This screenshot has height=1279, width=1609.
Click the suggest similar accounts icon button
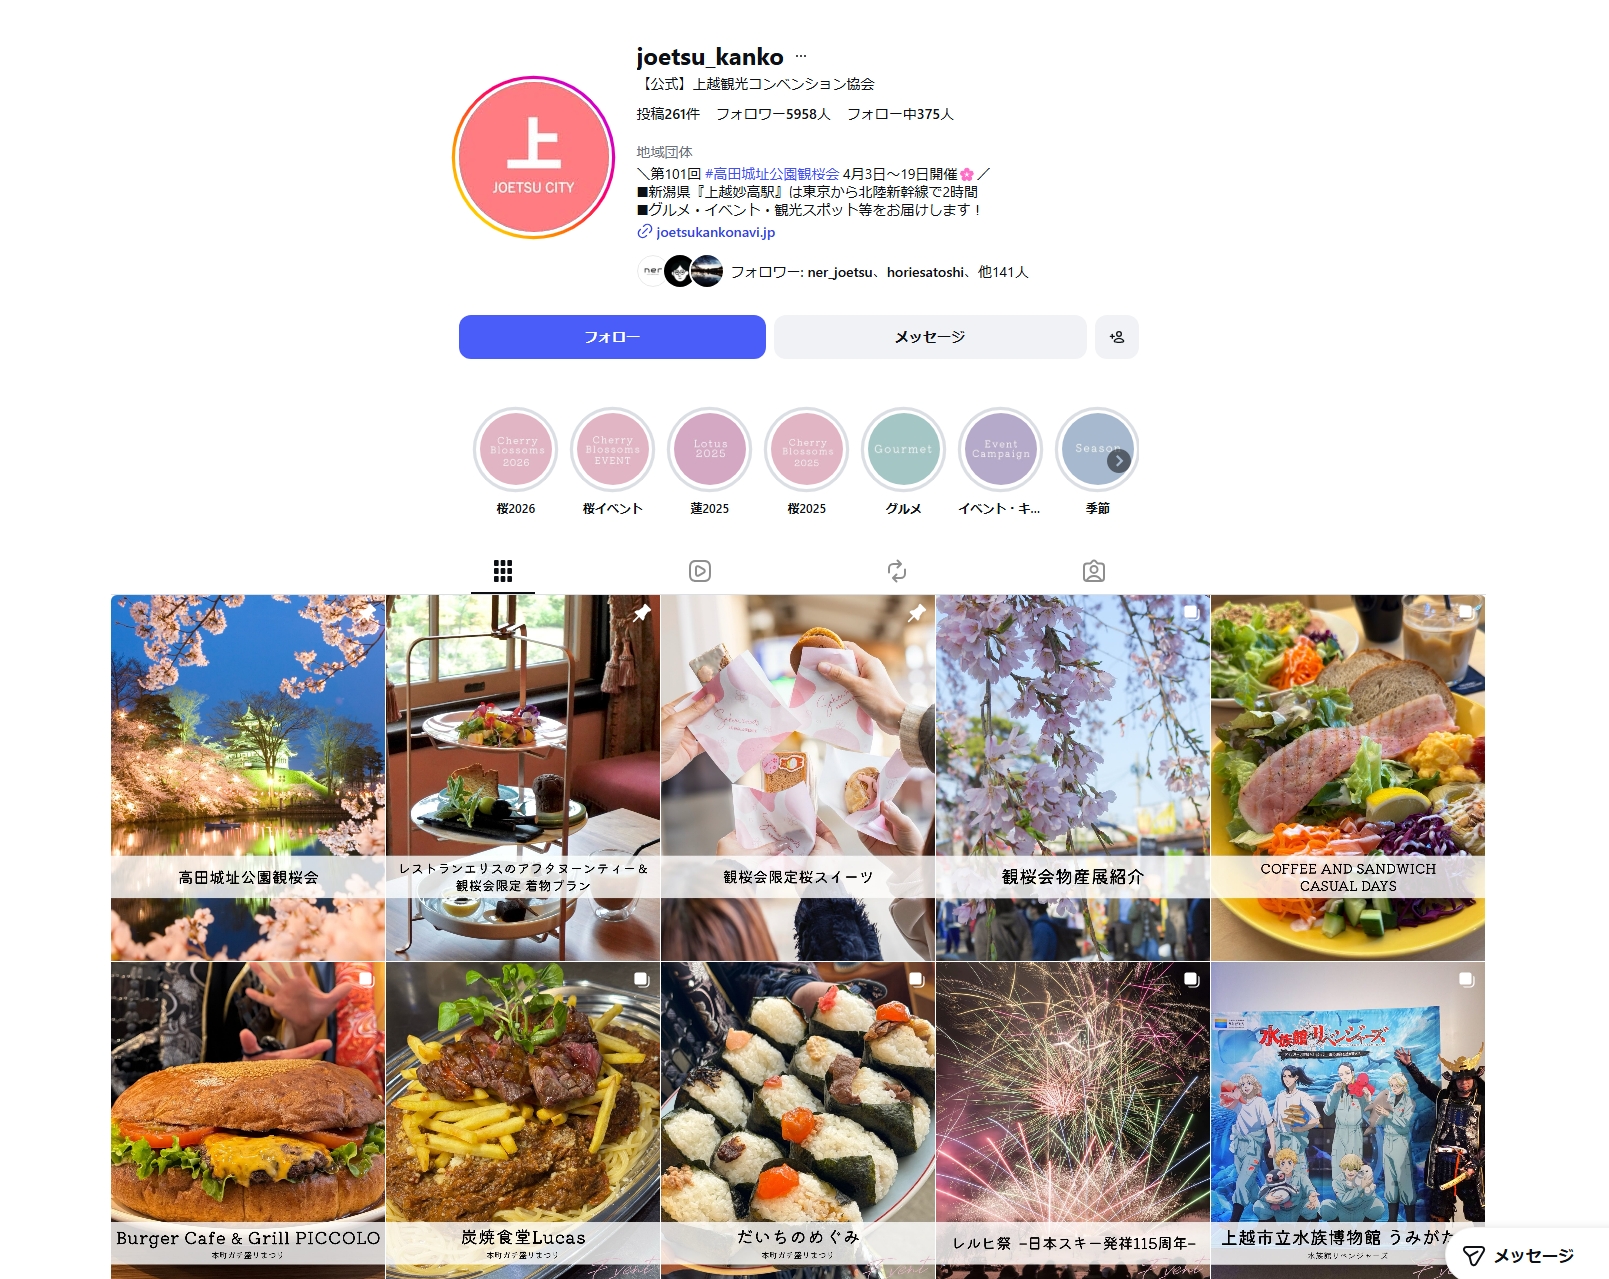point(1116,337)
